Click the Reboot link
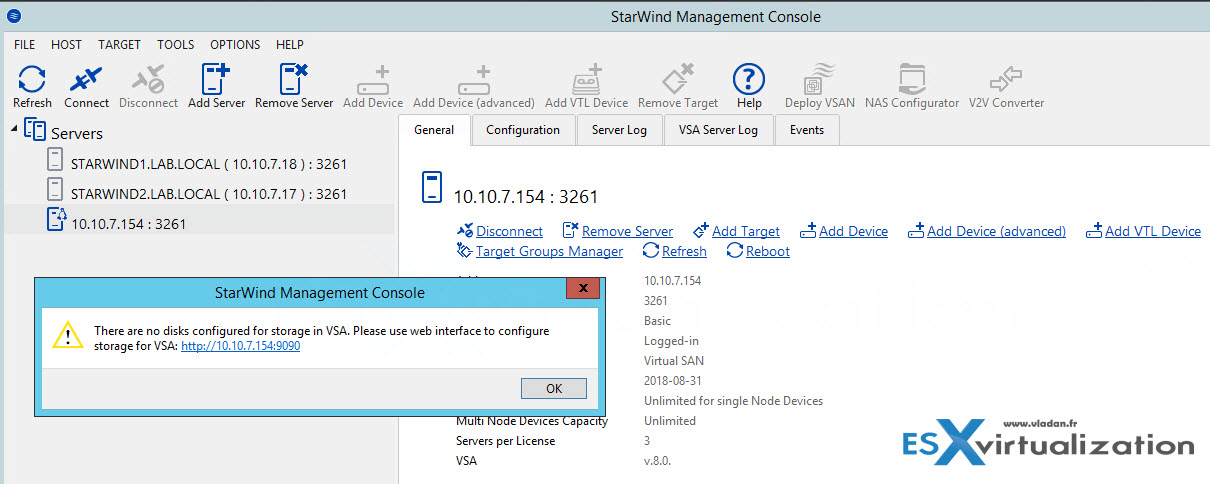Viewport: 1210px width, 484px height. pyautogui.click(x=768, y=251)
